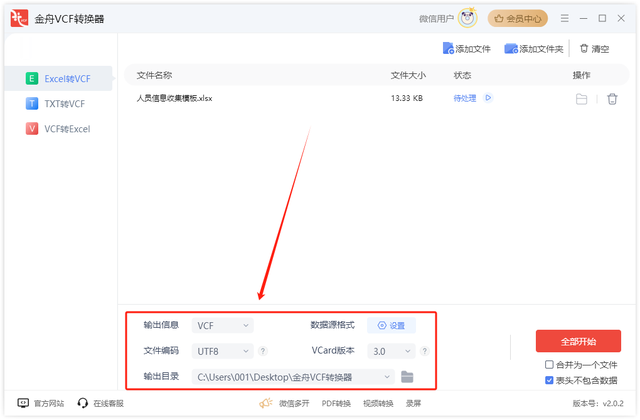Click the 文件名称 column header
The width and height of the screenshot is (640, 420).
click(154, 75)
